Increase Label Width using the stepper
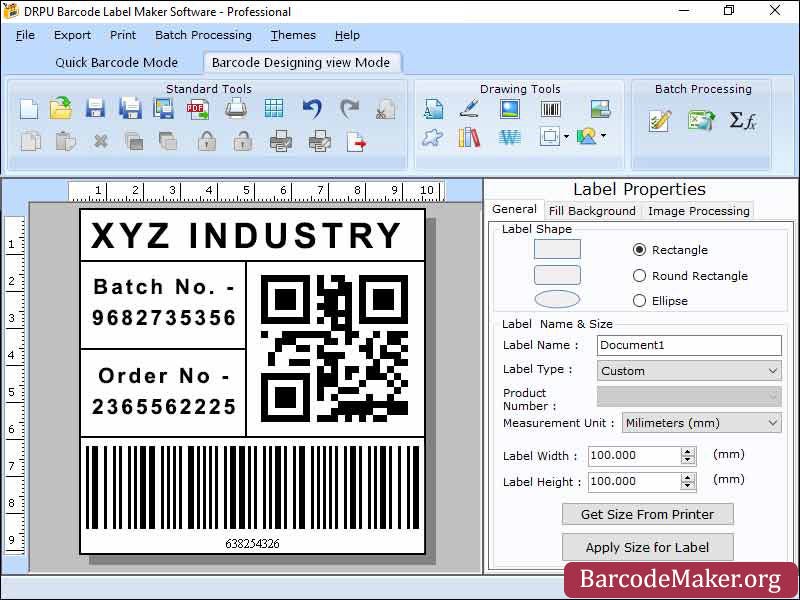The width and height of the screenshot is (800, 600). tap(687, 449)
